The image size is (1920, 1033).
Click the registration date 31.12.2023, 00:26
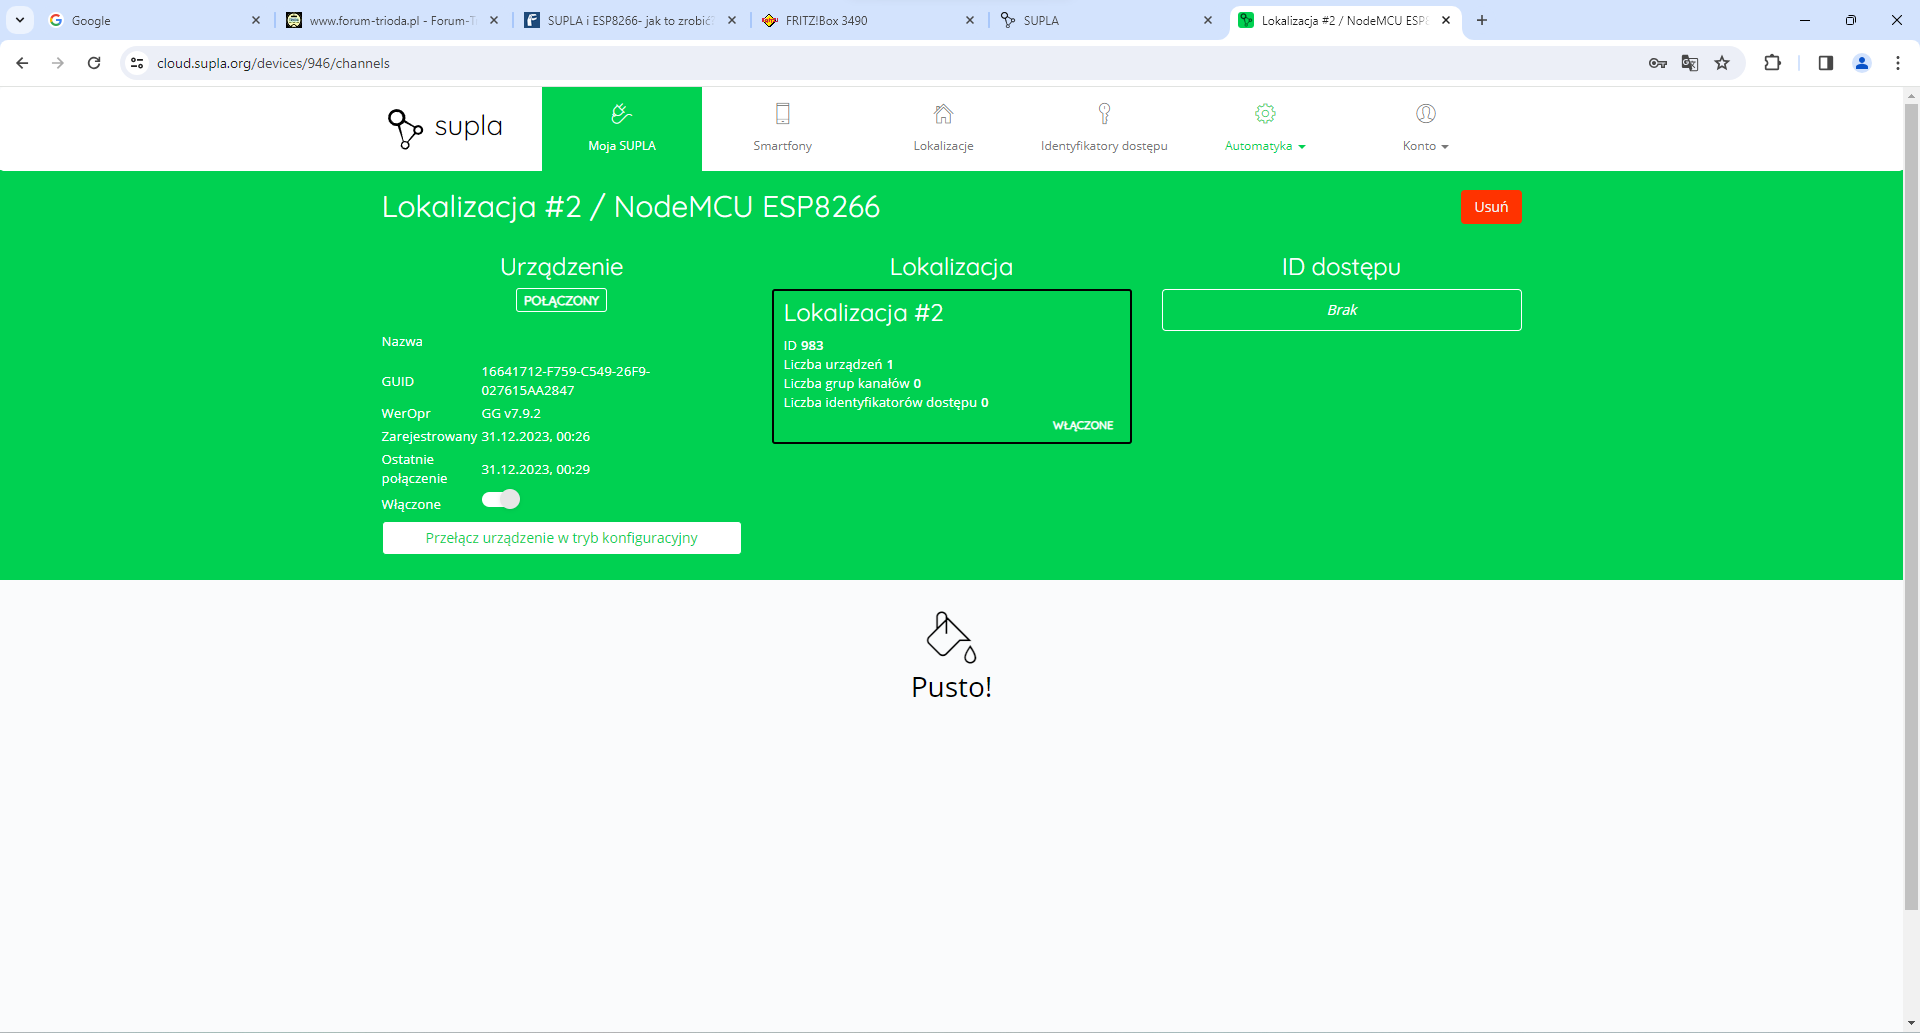pyautogui.click(x=536, y=437)
